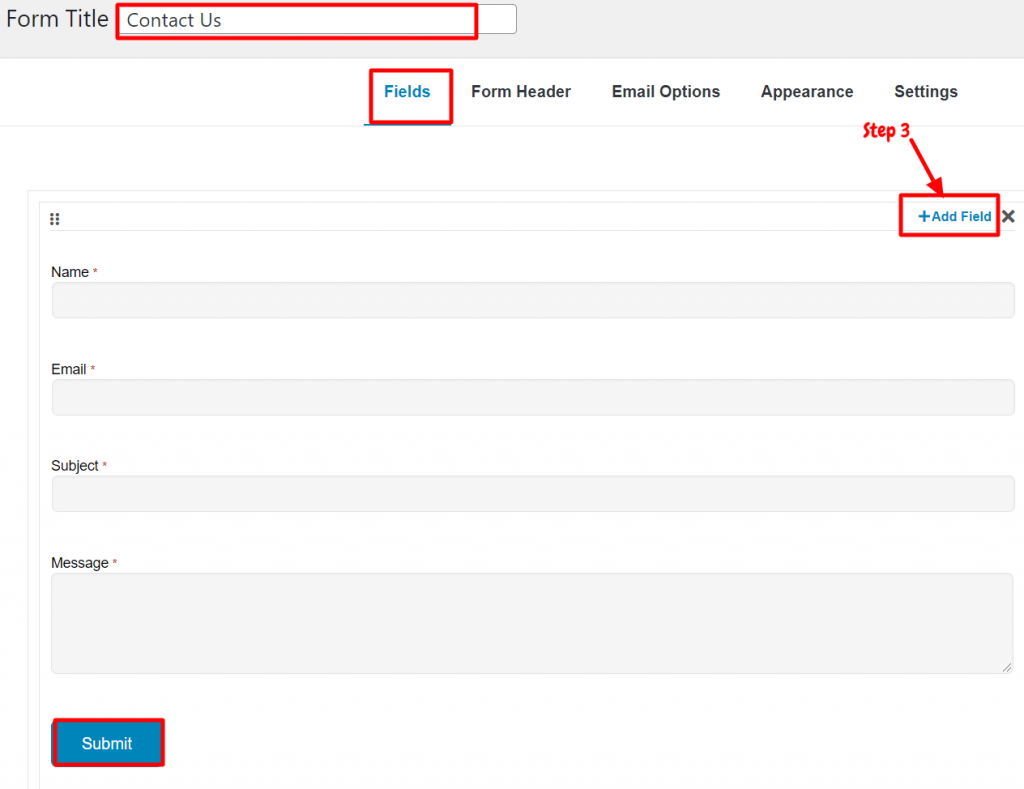Select the Subject input field
The height and width of the screenshot is (789, 1024).
[533, 494]
